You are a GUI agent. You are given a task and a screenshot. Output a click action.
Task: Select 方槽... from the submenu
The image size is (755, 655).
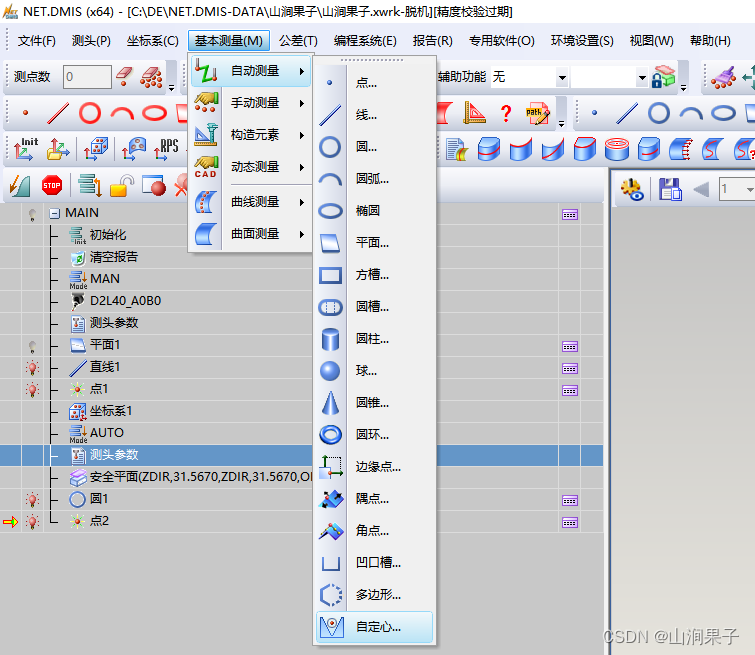[x=374, y=275]
